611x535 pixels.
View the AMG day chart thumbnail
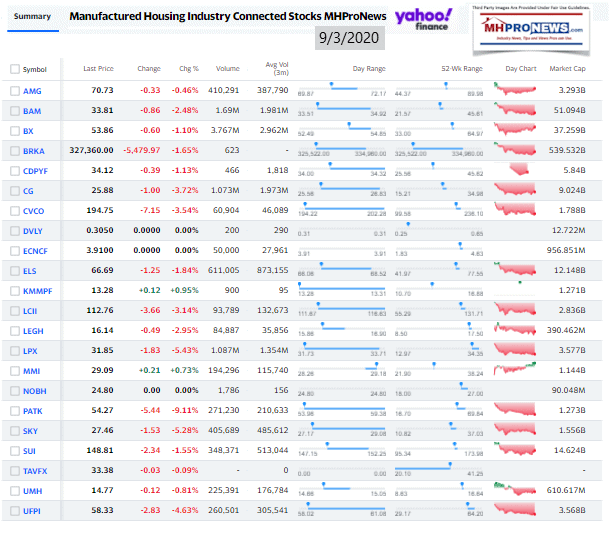[x=515, y=90]
